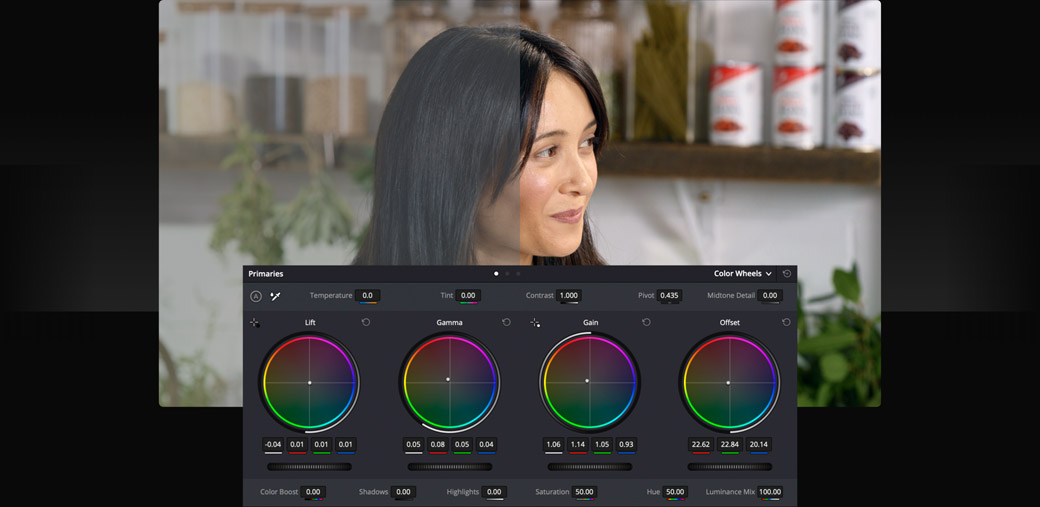The width and height of the screenshot is (1040, 507).
Task: Switch to the second Primaries page dot
Action: pos(507,274)
